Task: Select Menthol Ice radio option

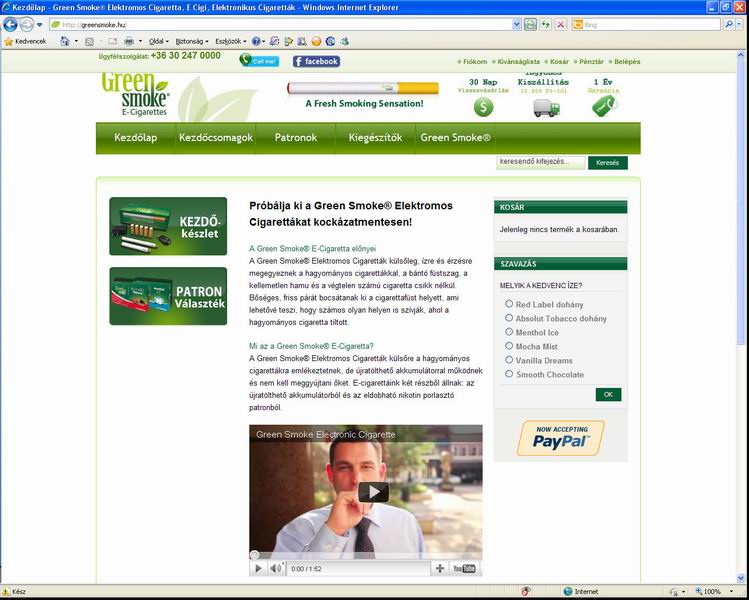Action: [x=509, y=332]
